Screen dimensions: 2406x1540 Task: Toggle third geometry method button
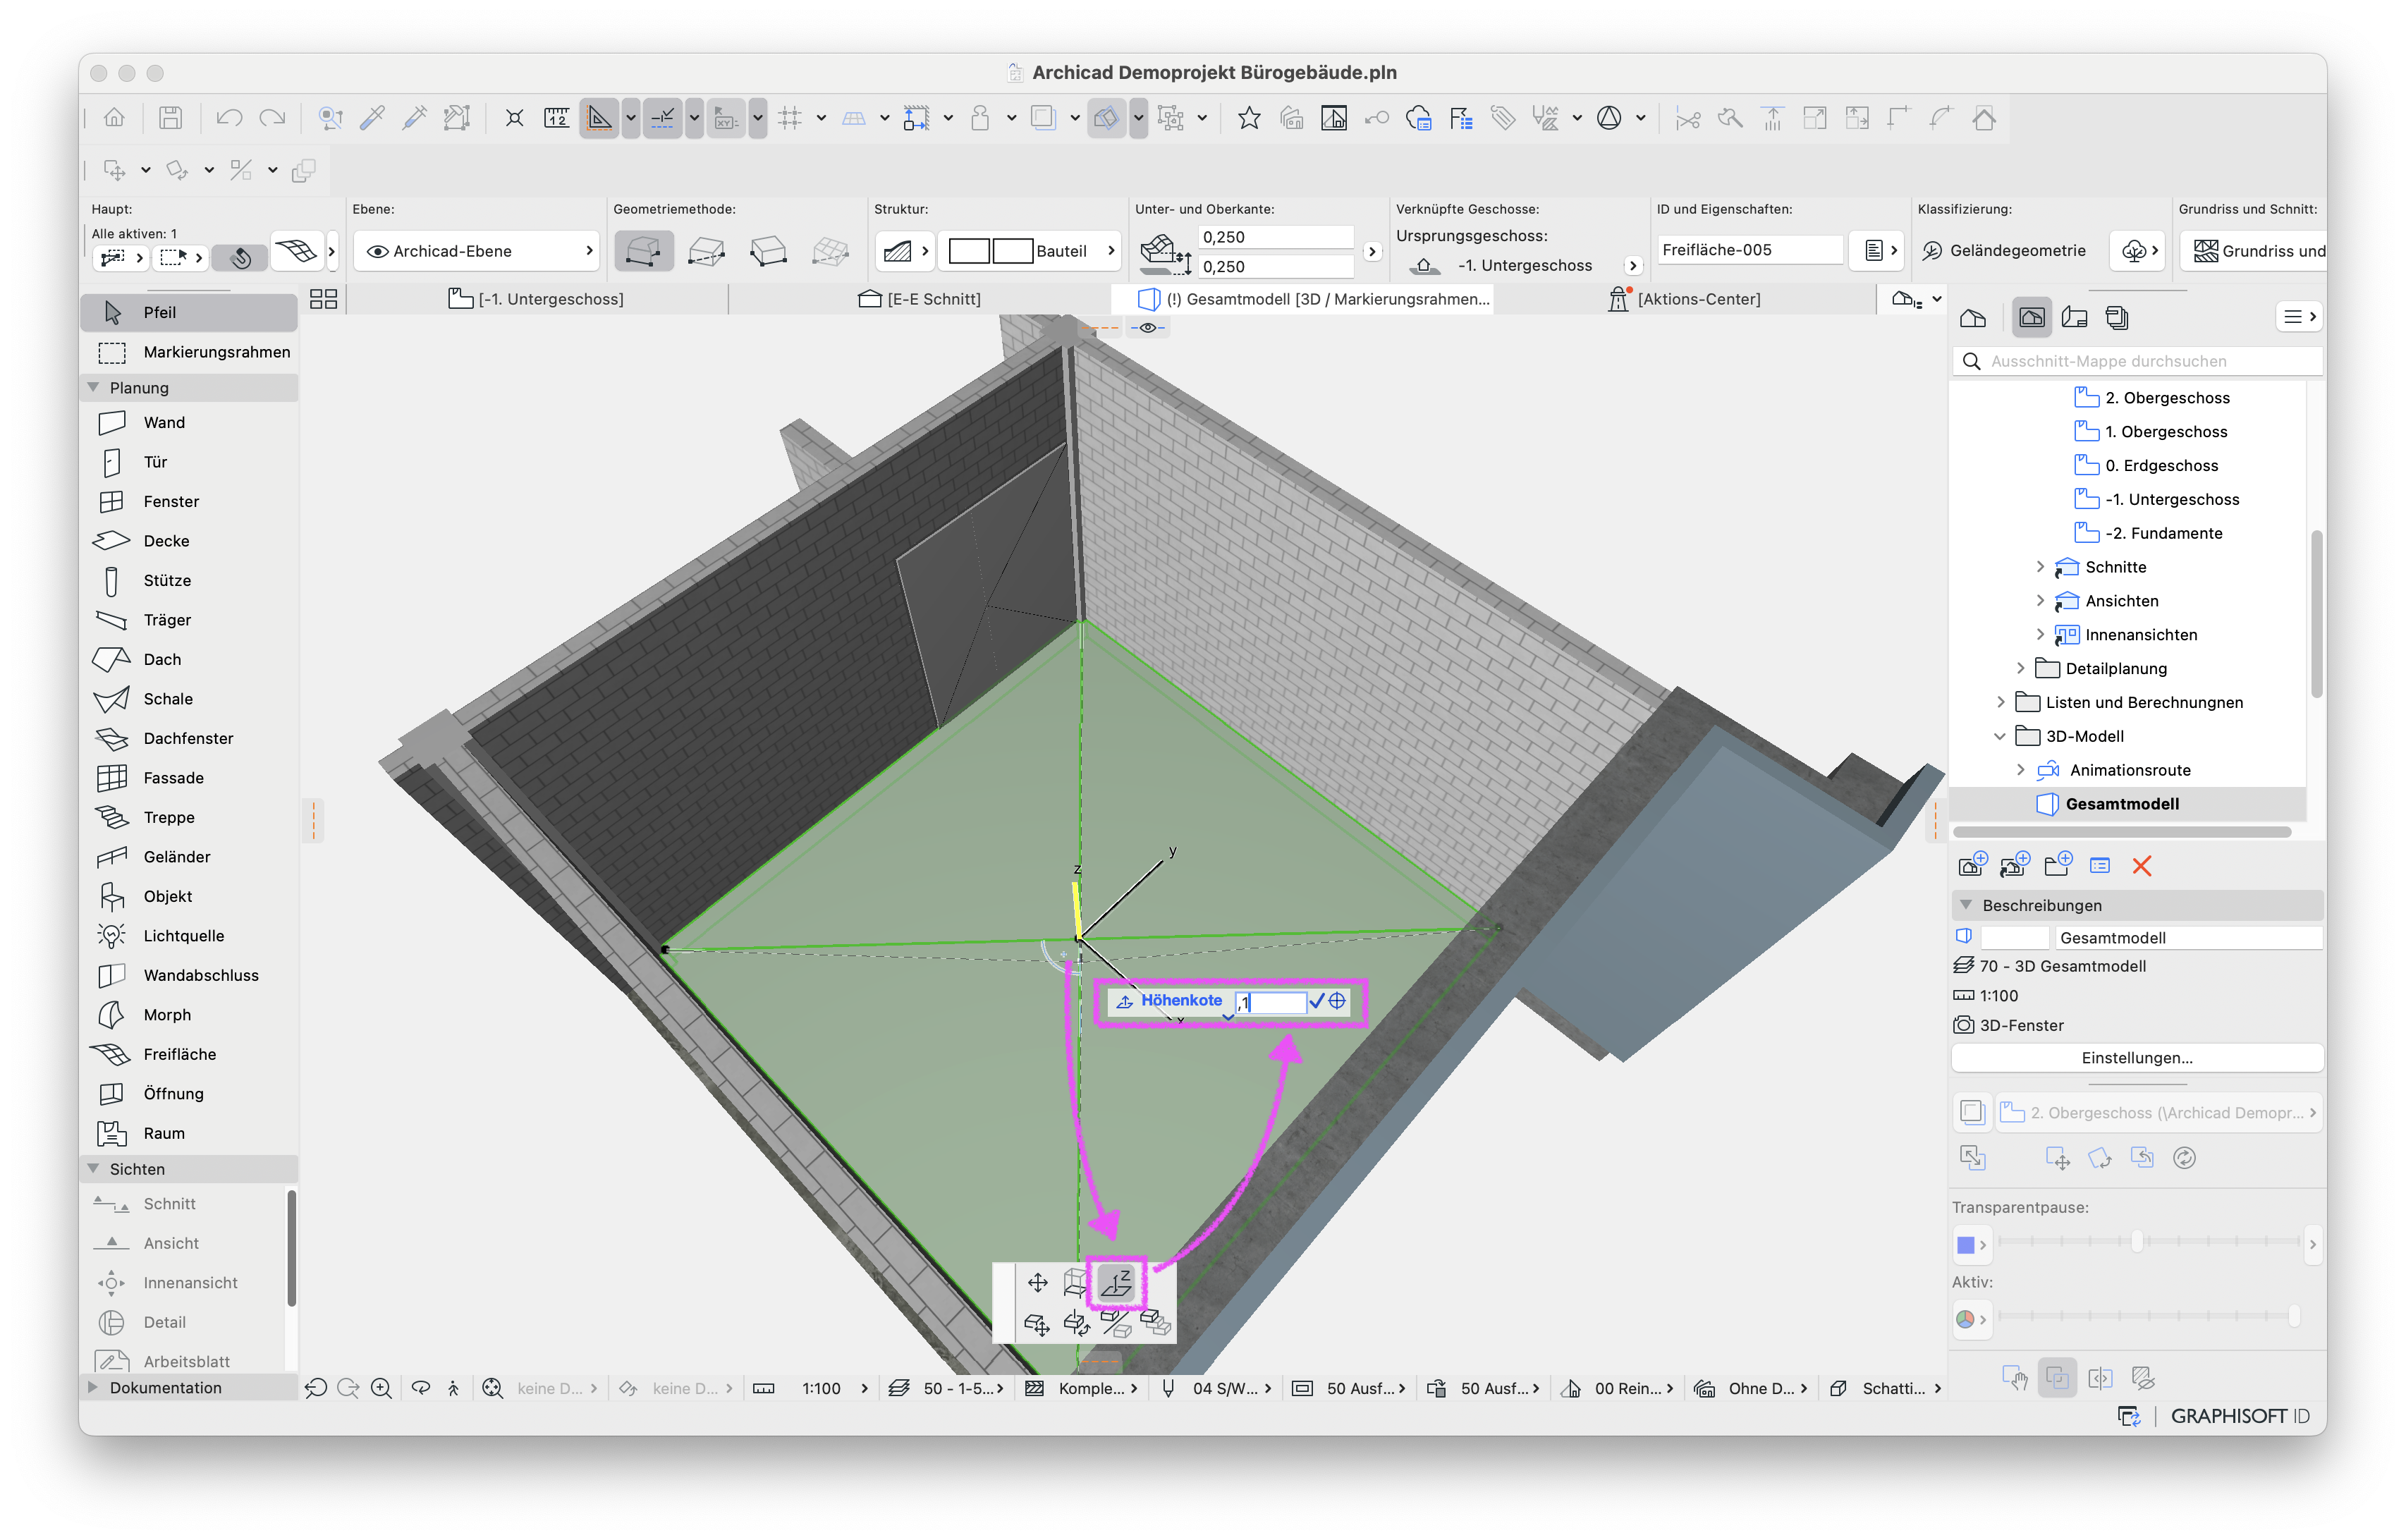coord(768,251)
